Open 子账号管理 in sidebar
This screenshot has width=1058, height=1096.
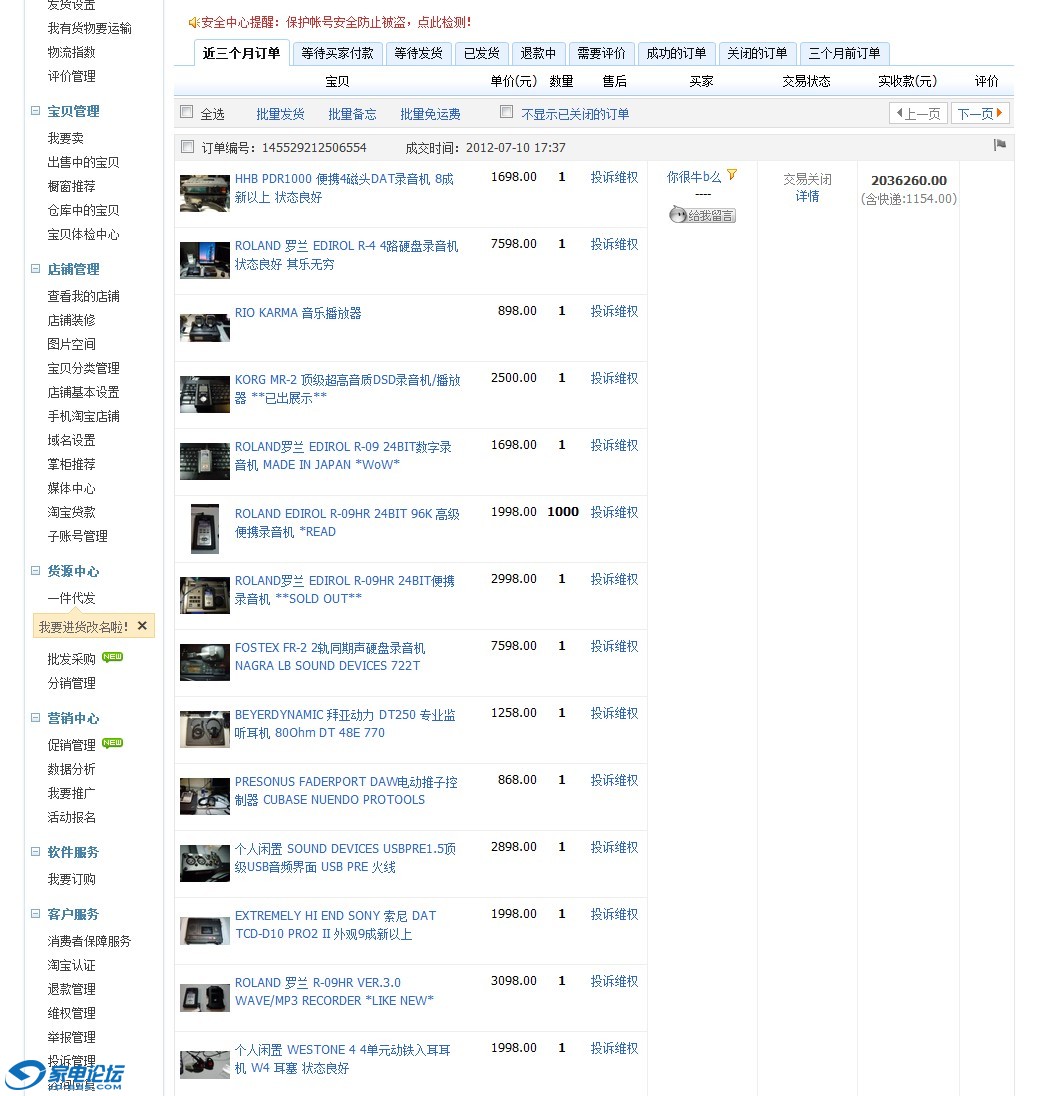pyautogui.click(x=78, y=536)
